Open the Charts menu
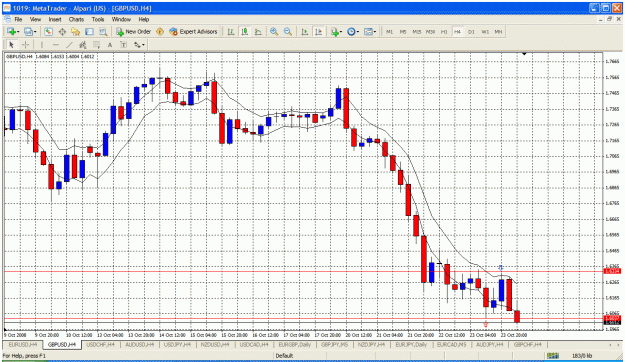This screenshot has height=362, width=625. [x=76, y=19]
